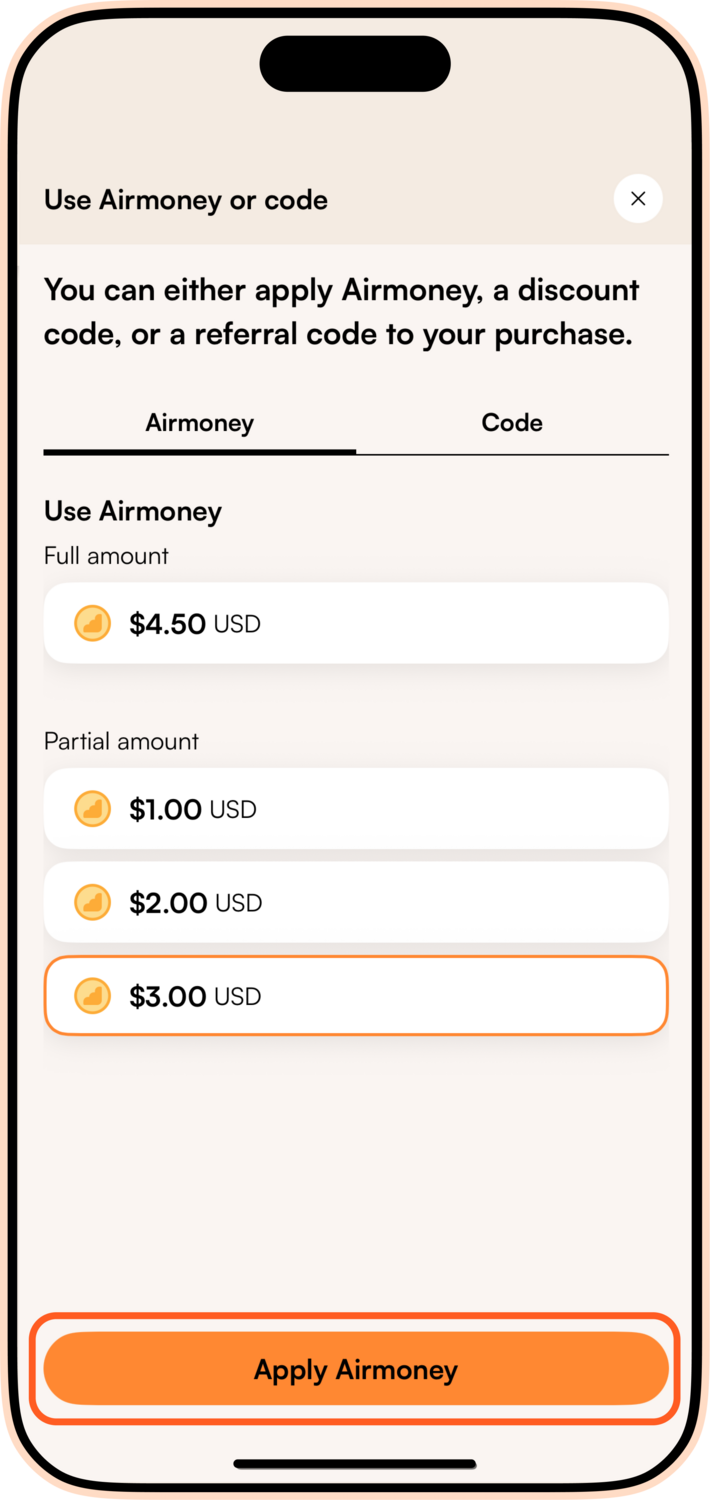710x1500 pixels.
Task: Select the $2.00 USD partial amount
Action: pyautogui.click(x=355, y=902)
